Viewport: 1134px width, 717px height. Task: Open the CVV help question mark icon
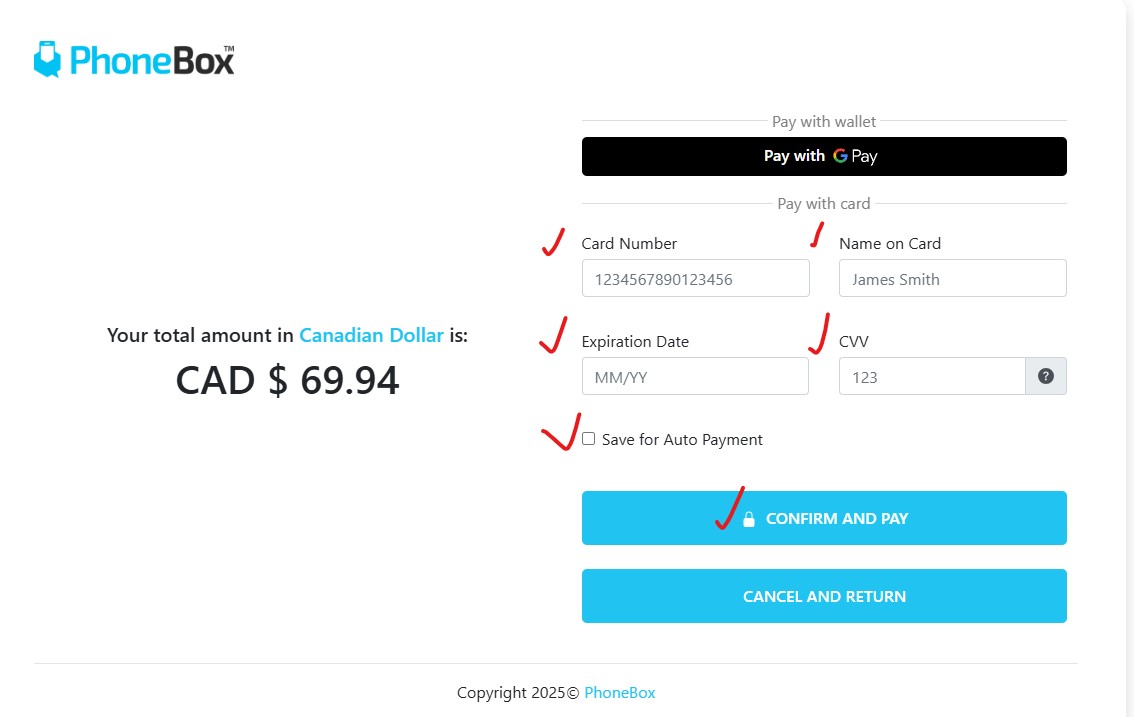(1046, 376)
